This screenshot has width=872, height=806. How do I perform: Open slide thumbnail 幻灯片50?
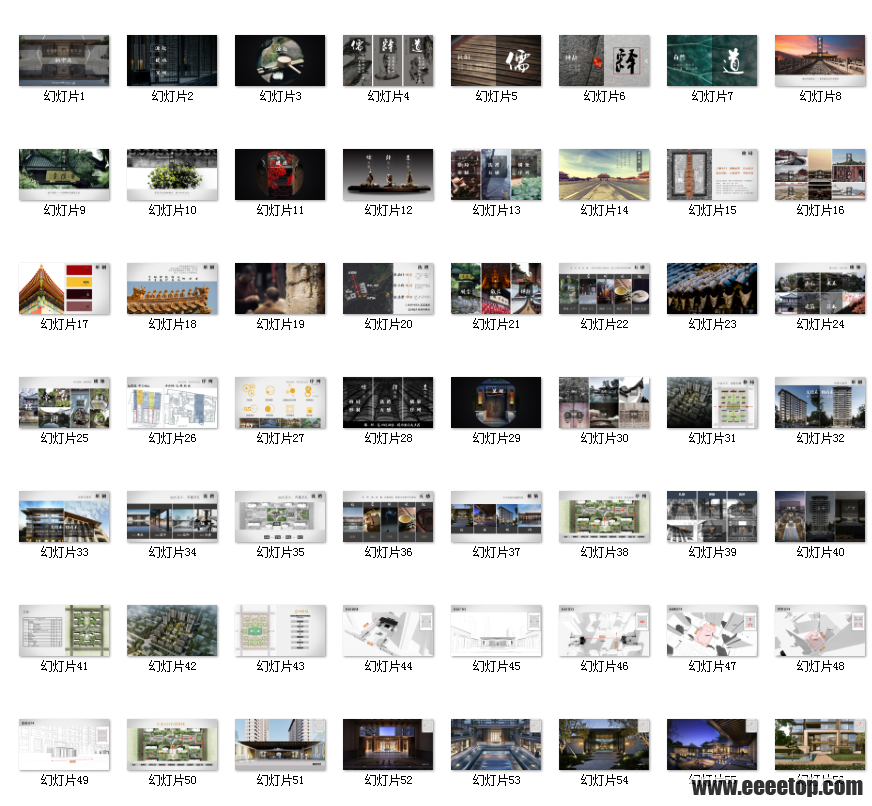172,745
